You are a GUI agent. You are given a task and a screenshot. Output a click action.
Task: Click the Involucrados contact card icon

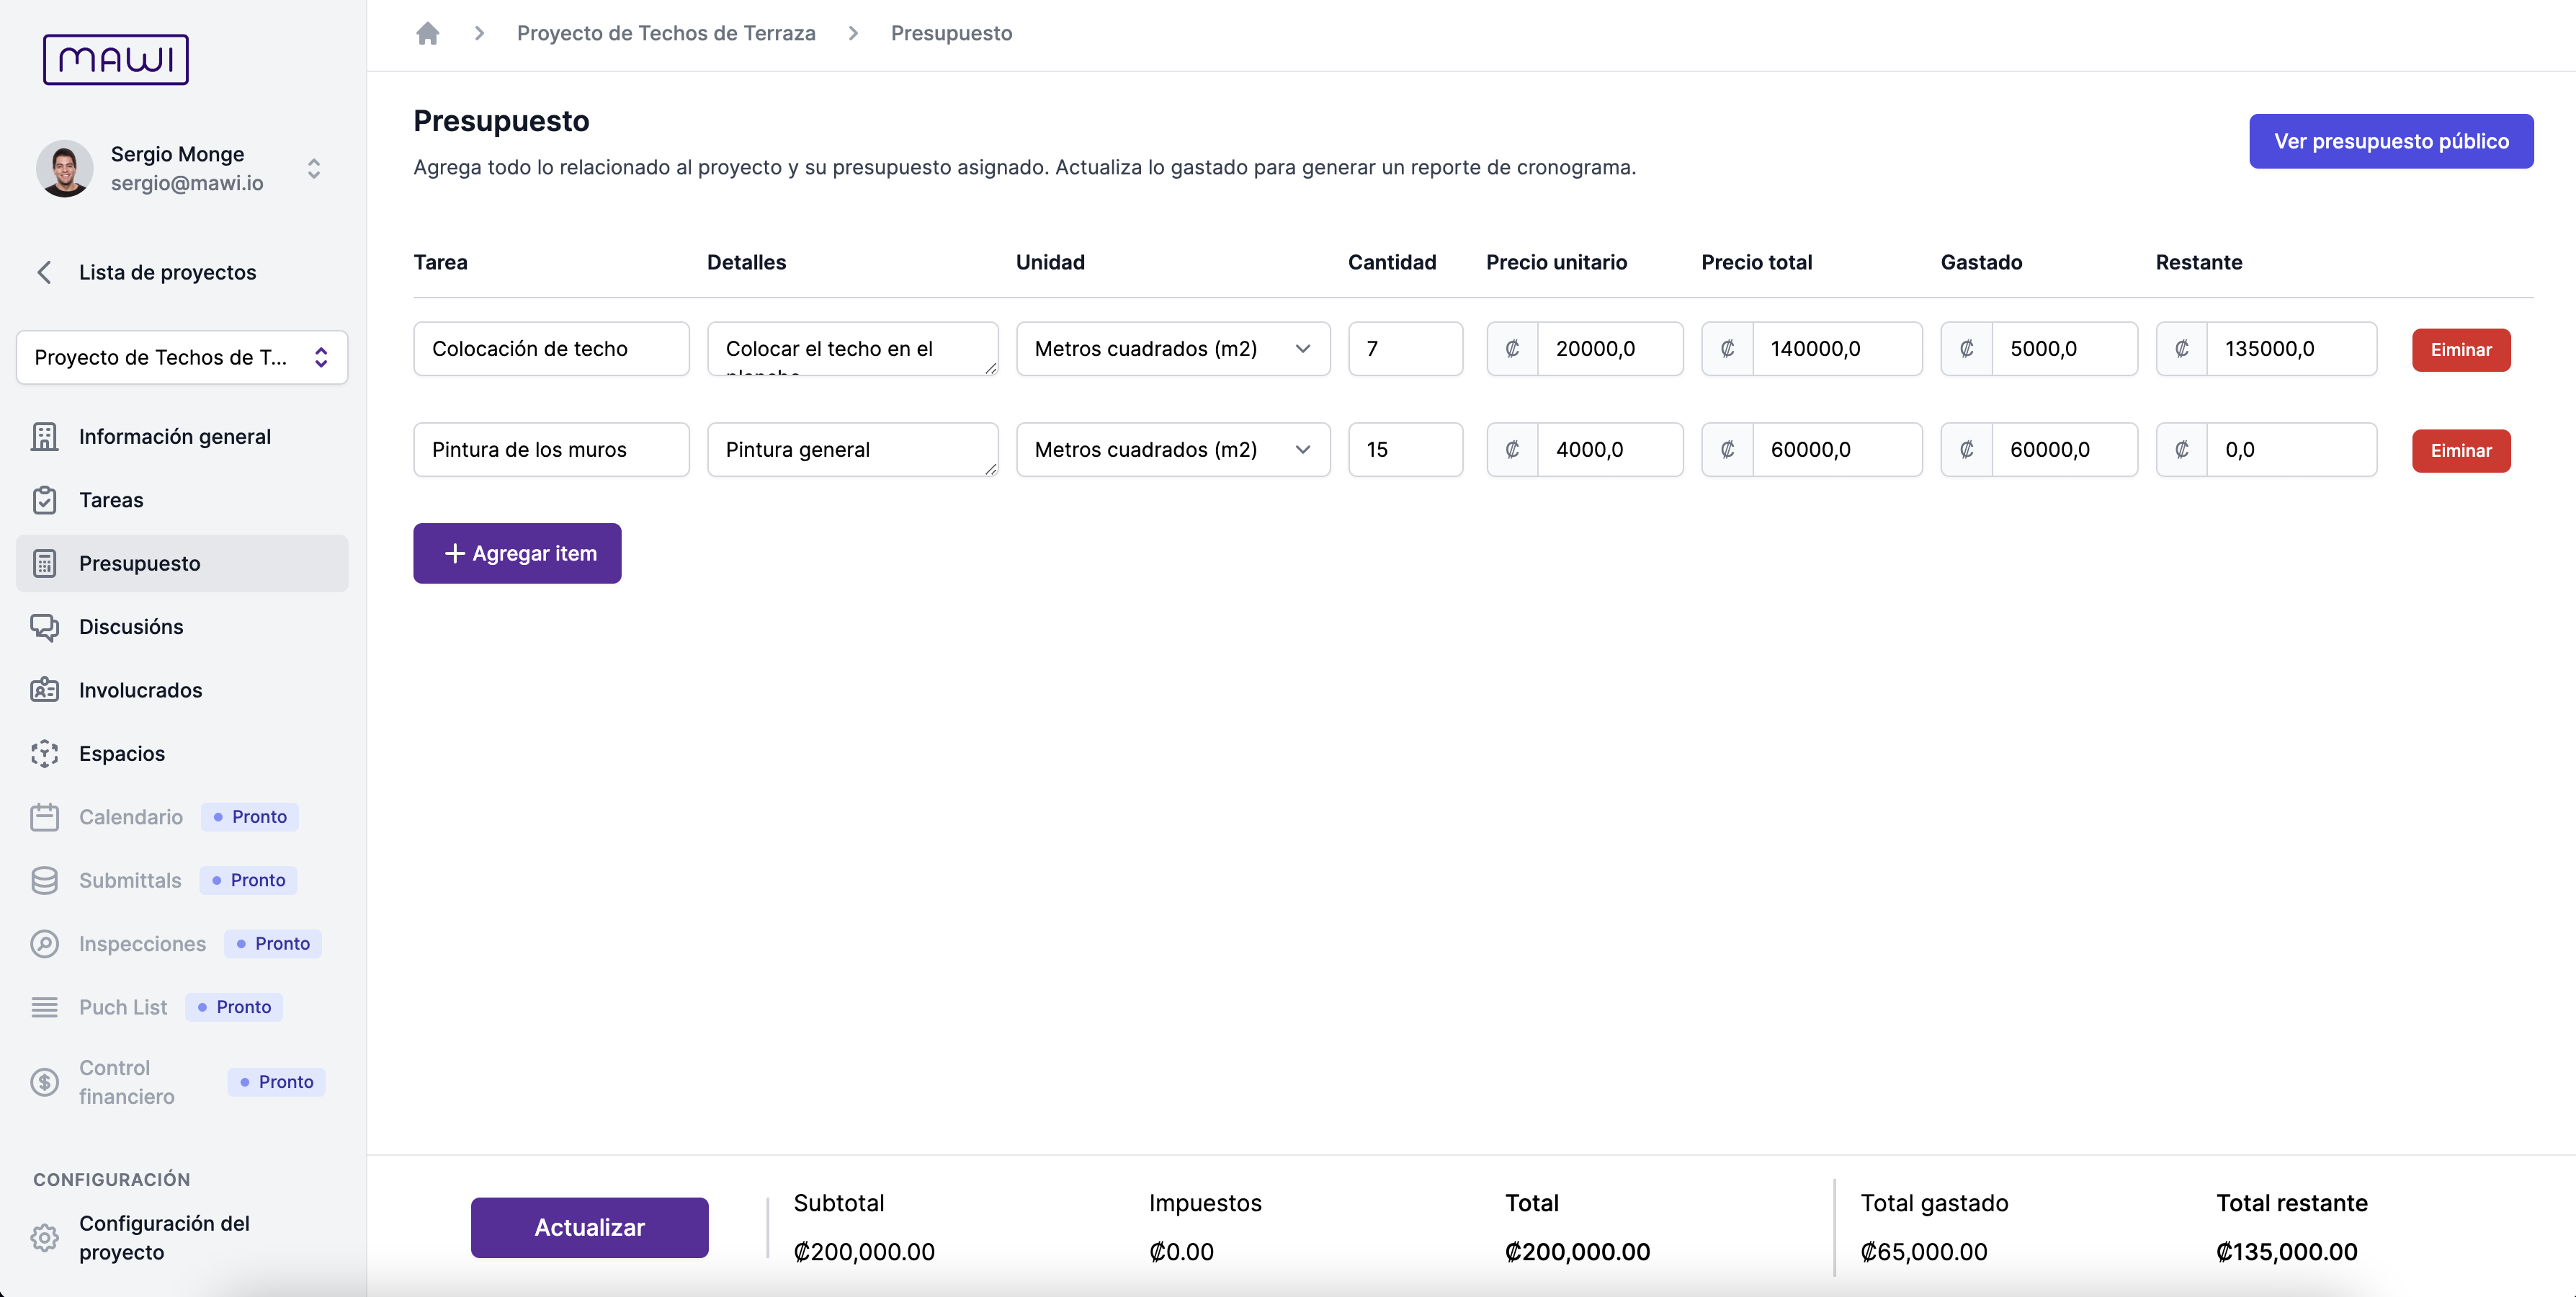click(44, 690)
